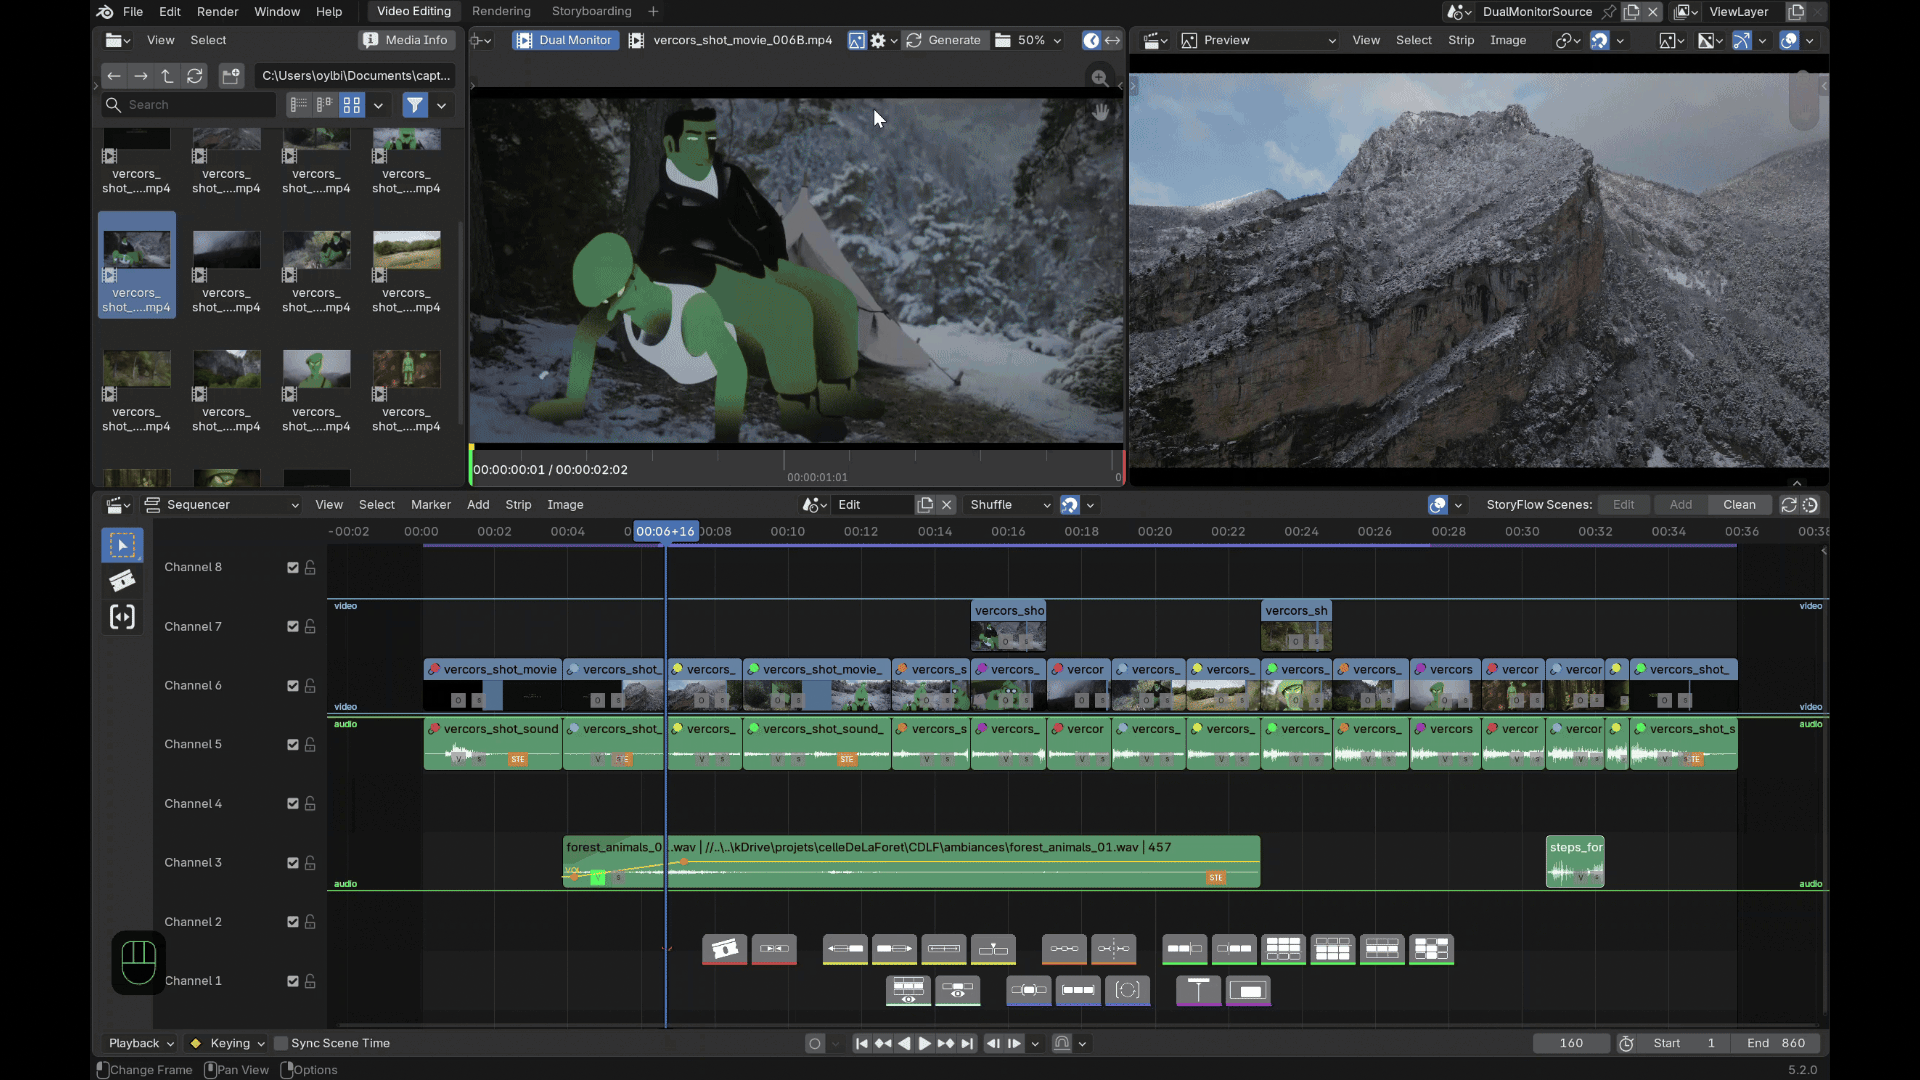
Task: Switch to the Storyboarding workspace tab
Action: point(591,12)
